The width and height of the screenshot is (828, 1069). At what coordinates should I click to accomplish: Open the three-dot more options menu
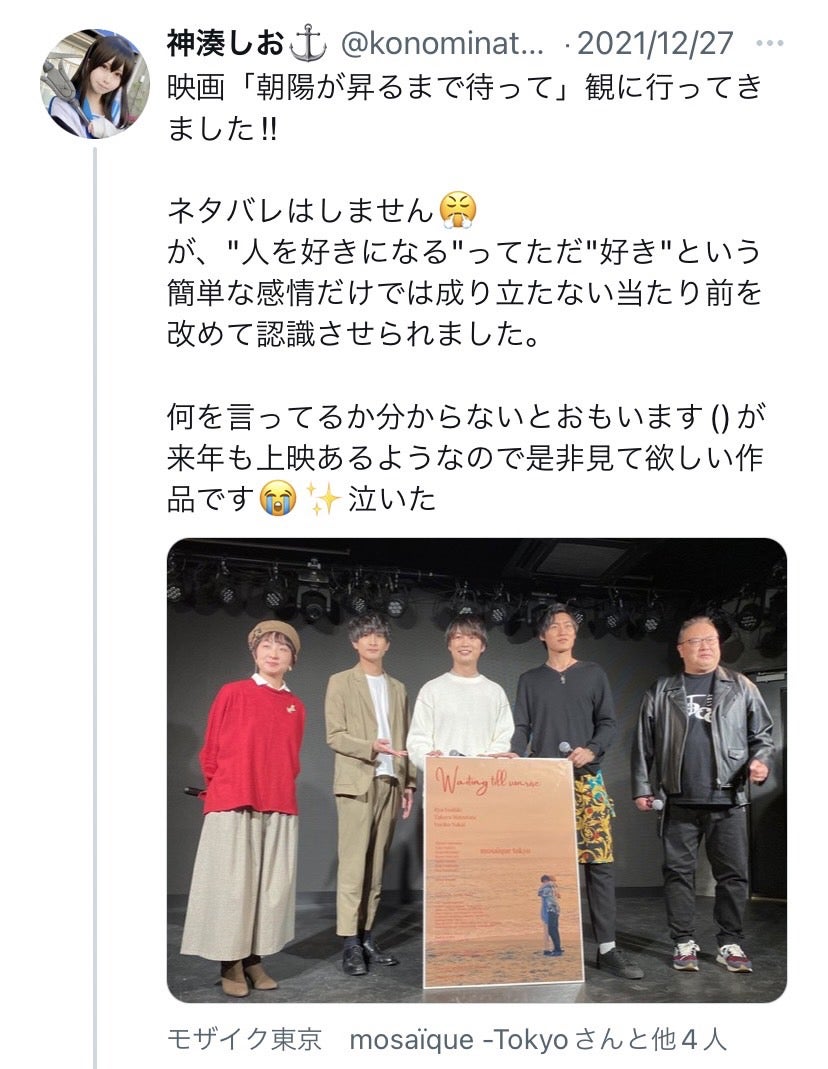[769, 44]
